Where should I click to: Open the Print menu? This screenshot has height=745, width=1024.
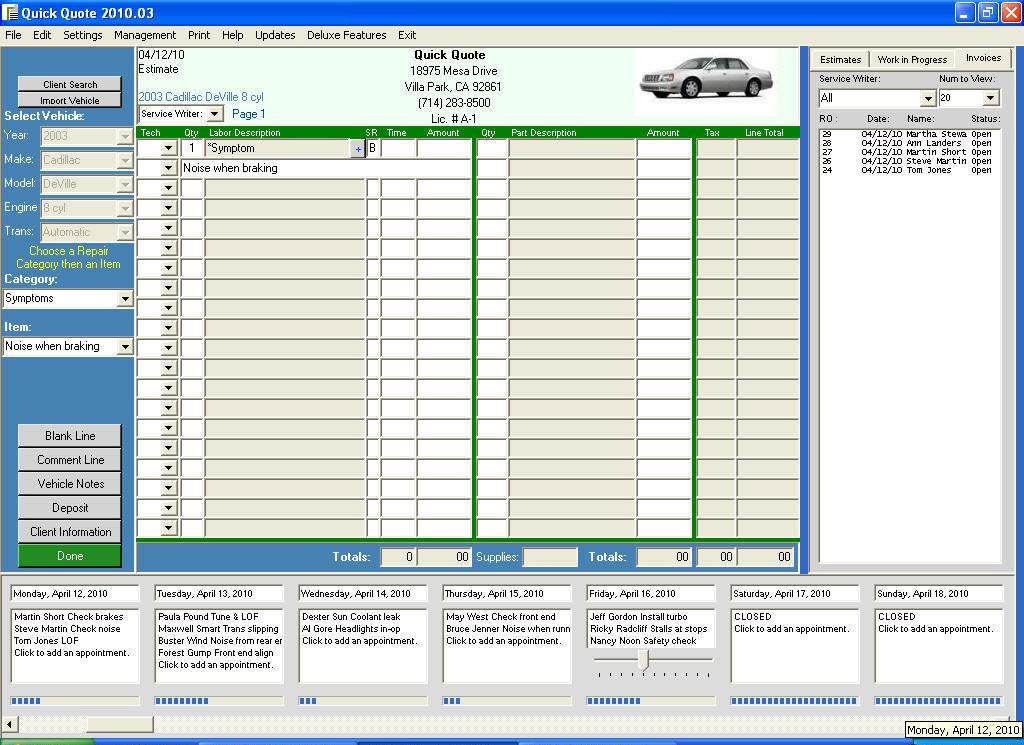(x=199, y=35)
